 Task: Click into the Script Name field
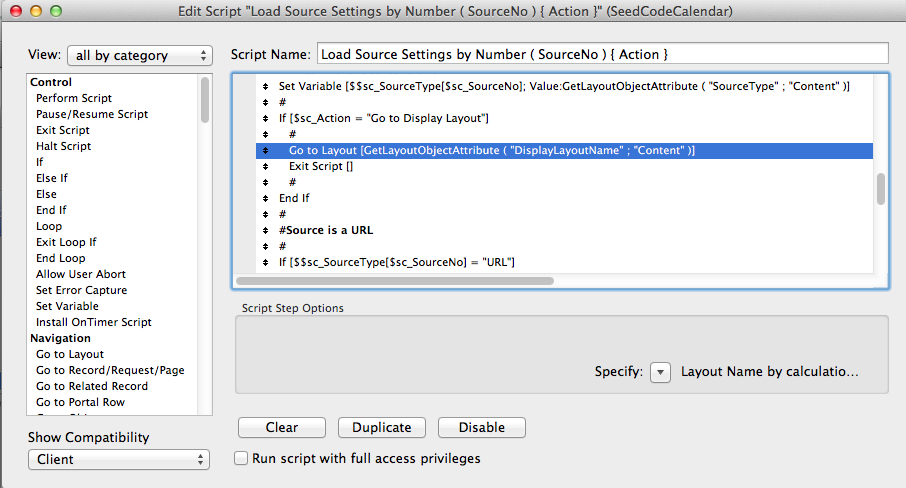602,54
